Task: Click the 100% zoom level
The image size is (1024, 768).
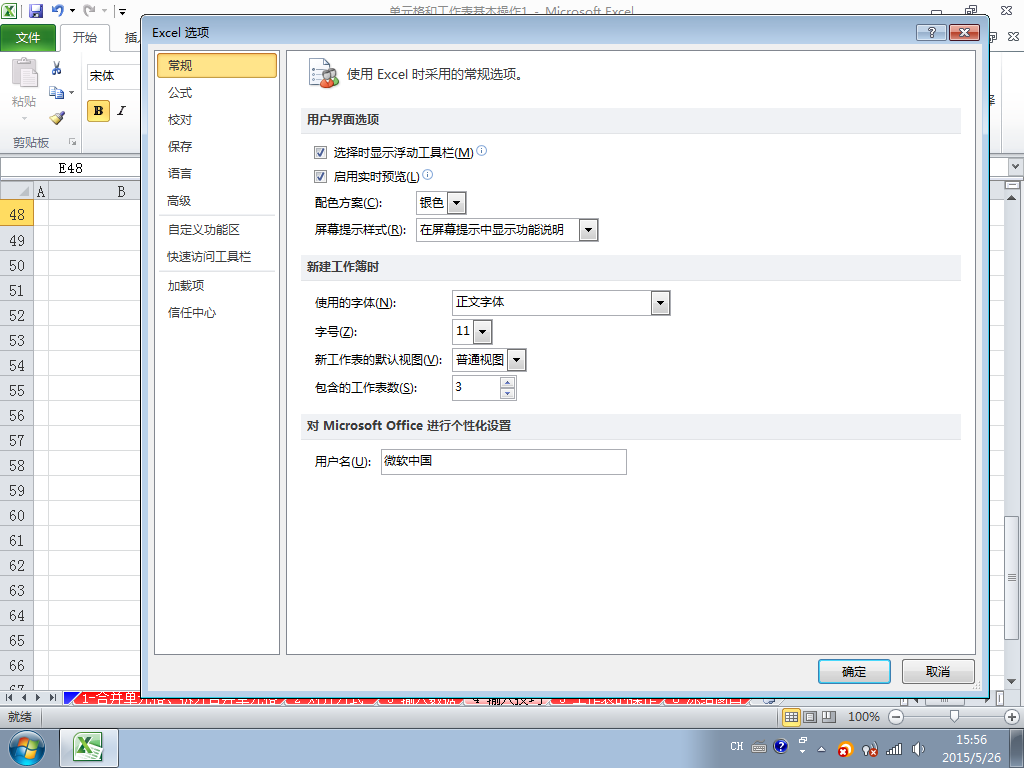Action: pos(863,717)
